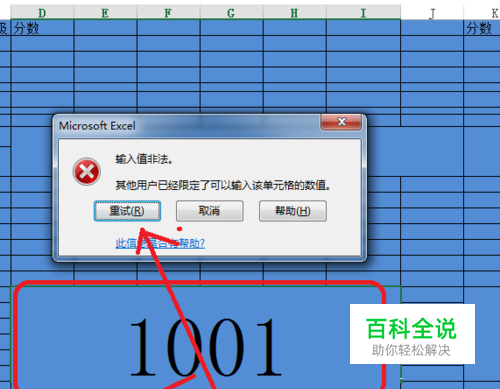
Task: Click the 取消 cancel button
Action: click(210, 211)
